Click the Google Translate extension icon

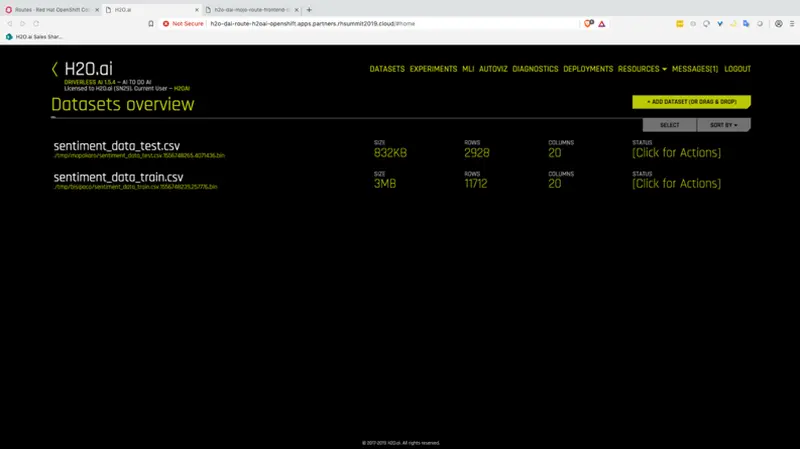click(x=746, y=23)
